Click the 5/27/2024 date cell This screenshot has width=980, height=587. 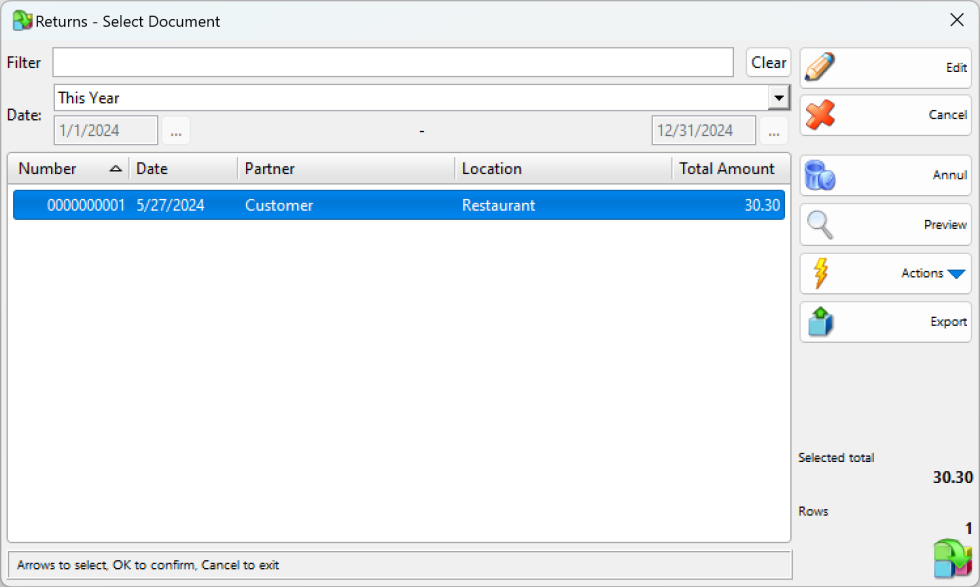[x=170, y=206]
